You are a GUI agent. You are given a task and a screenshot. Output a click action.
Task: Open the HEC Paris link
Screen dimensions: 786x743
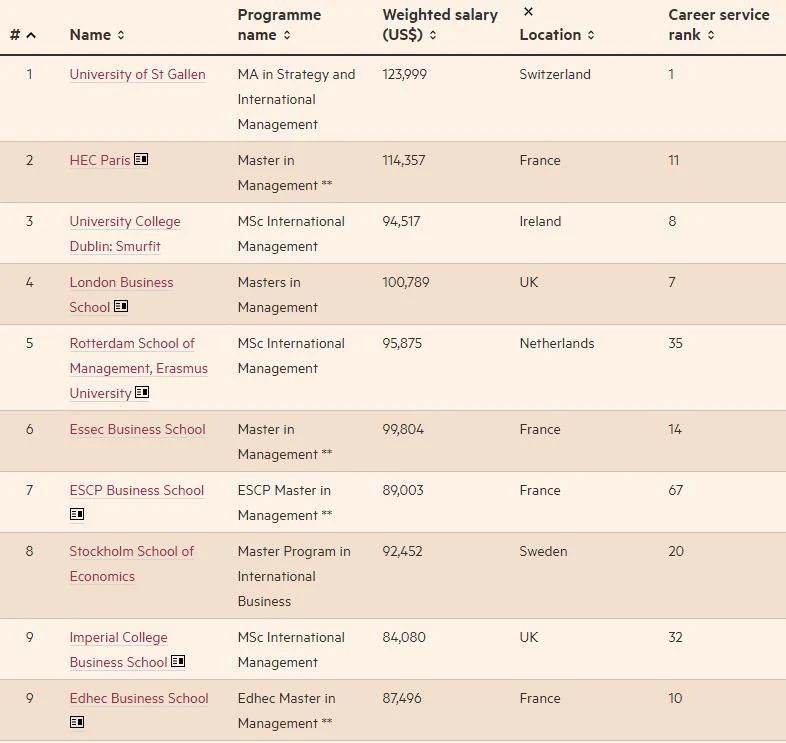pos(100,160)
